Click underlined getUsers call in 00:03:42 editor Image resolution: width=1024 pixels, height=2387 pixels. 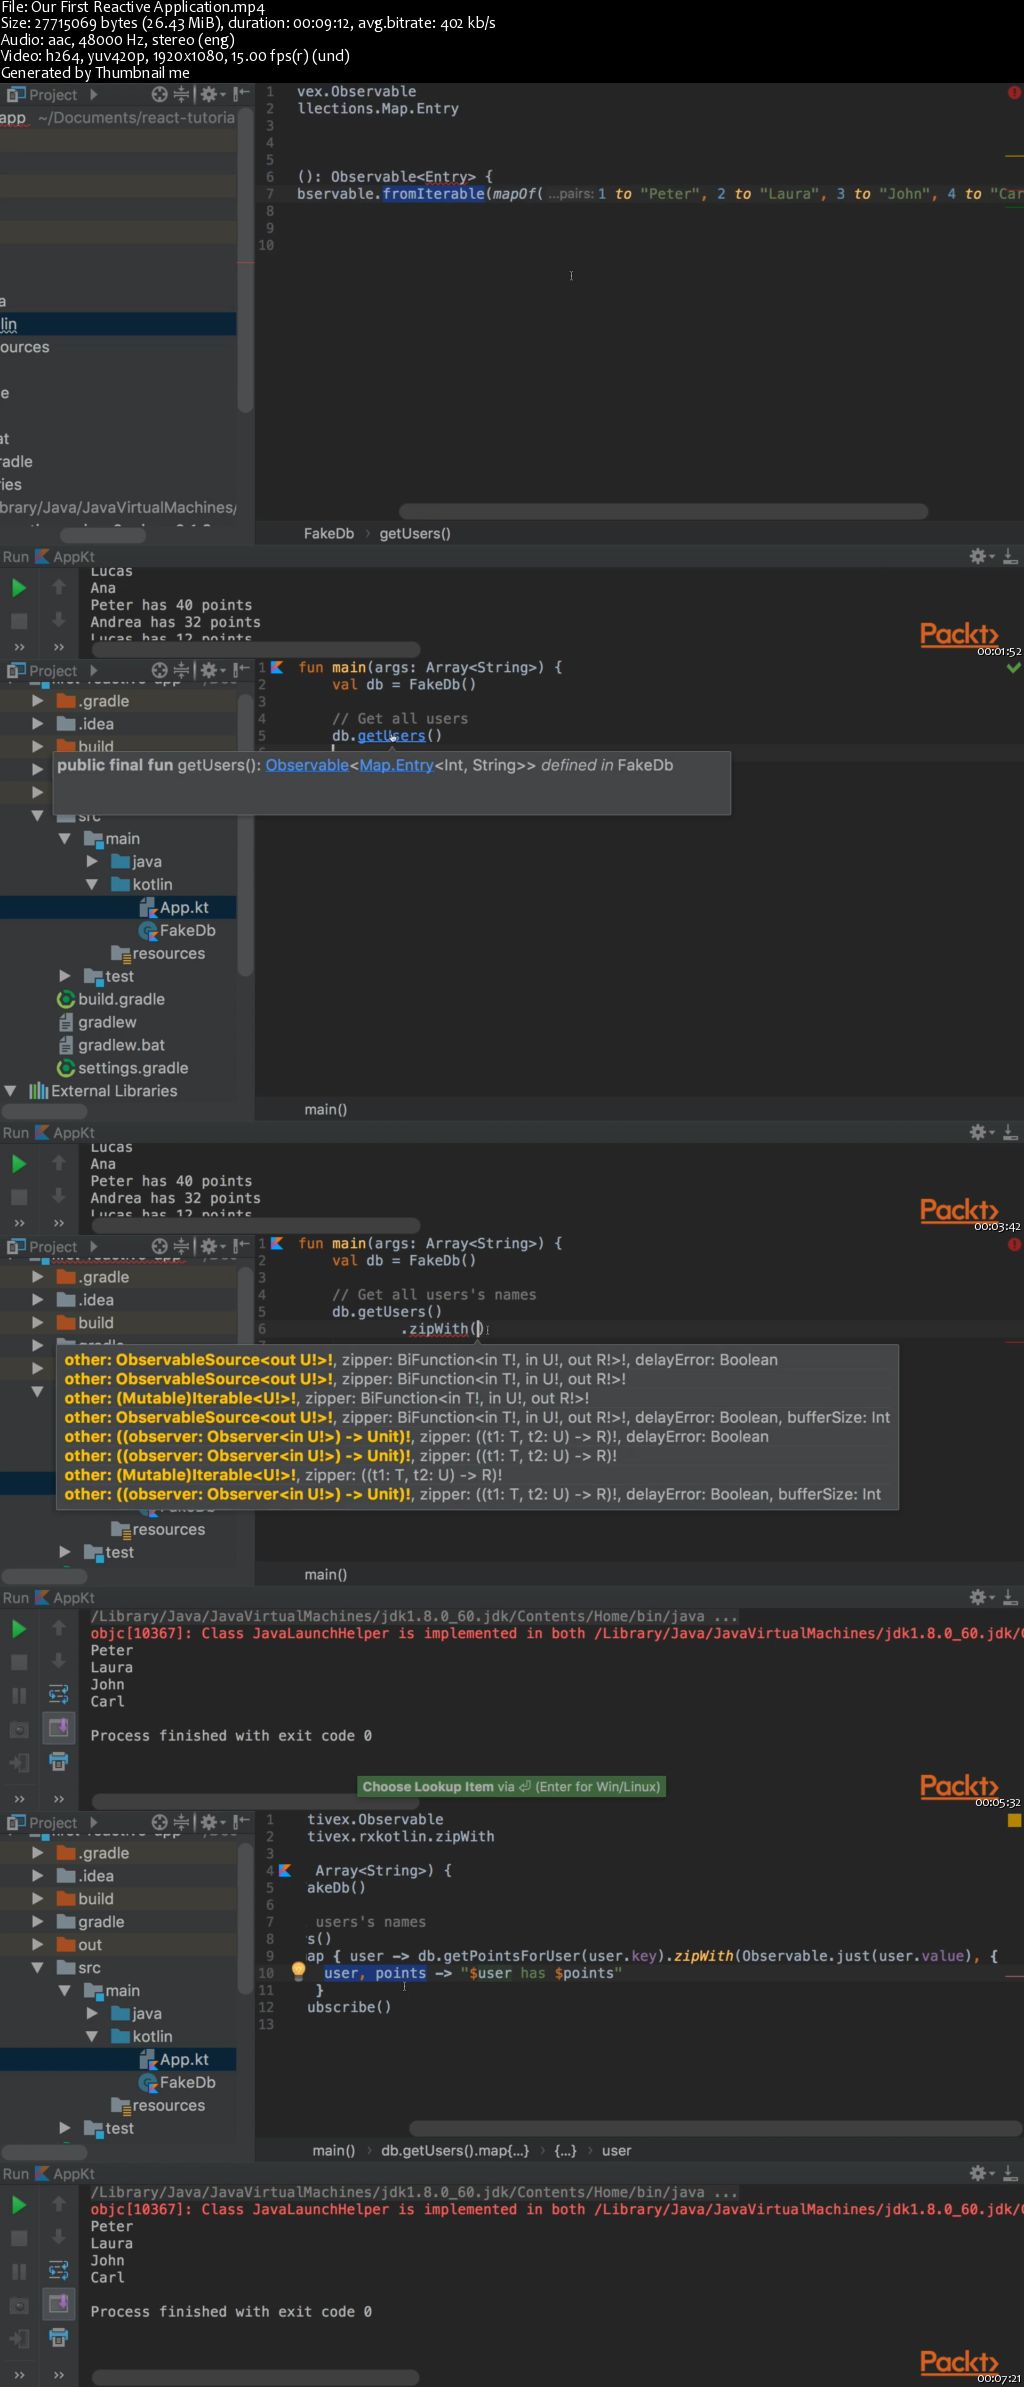click(391, 735)
